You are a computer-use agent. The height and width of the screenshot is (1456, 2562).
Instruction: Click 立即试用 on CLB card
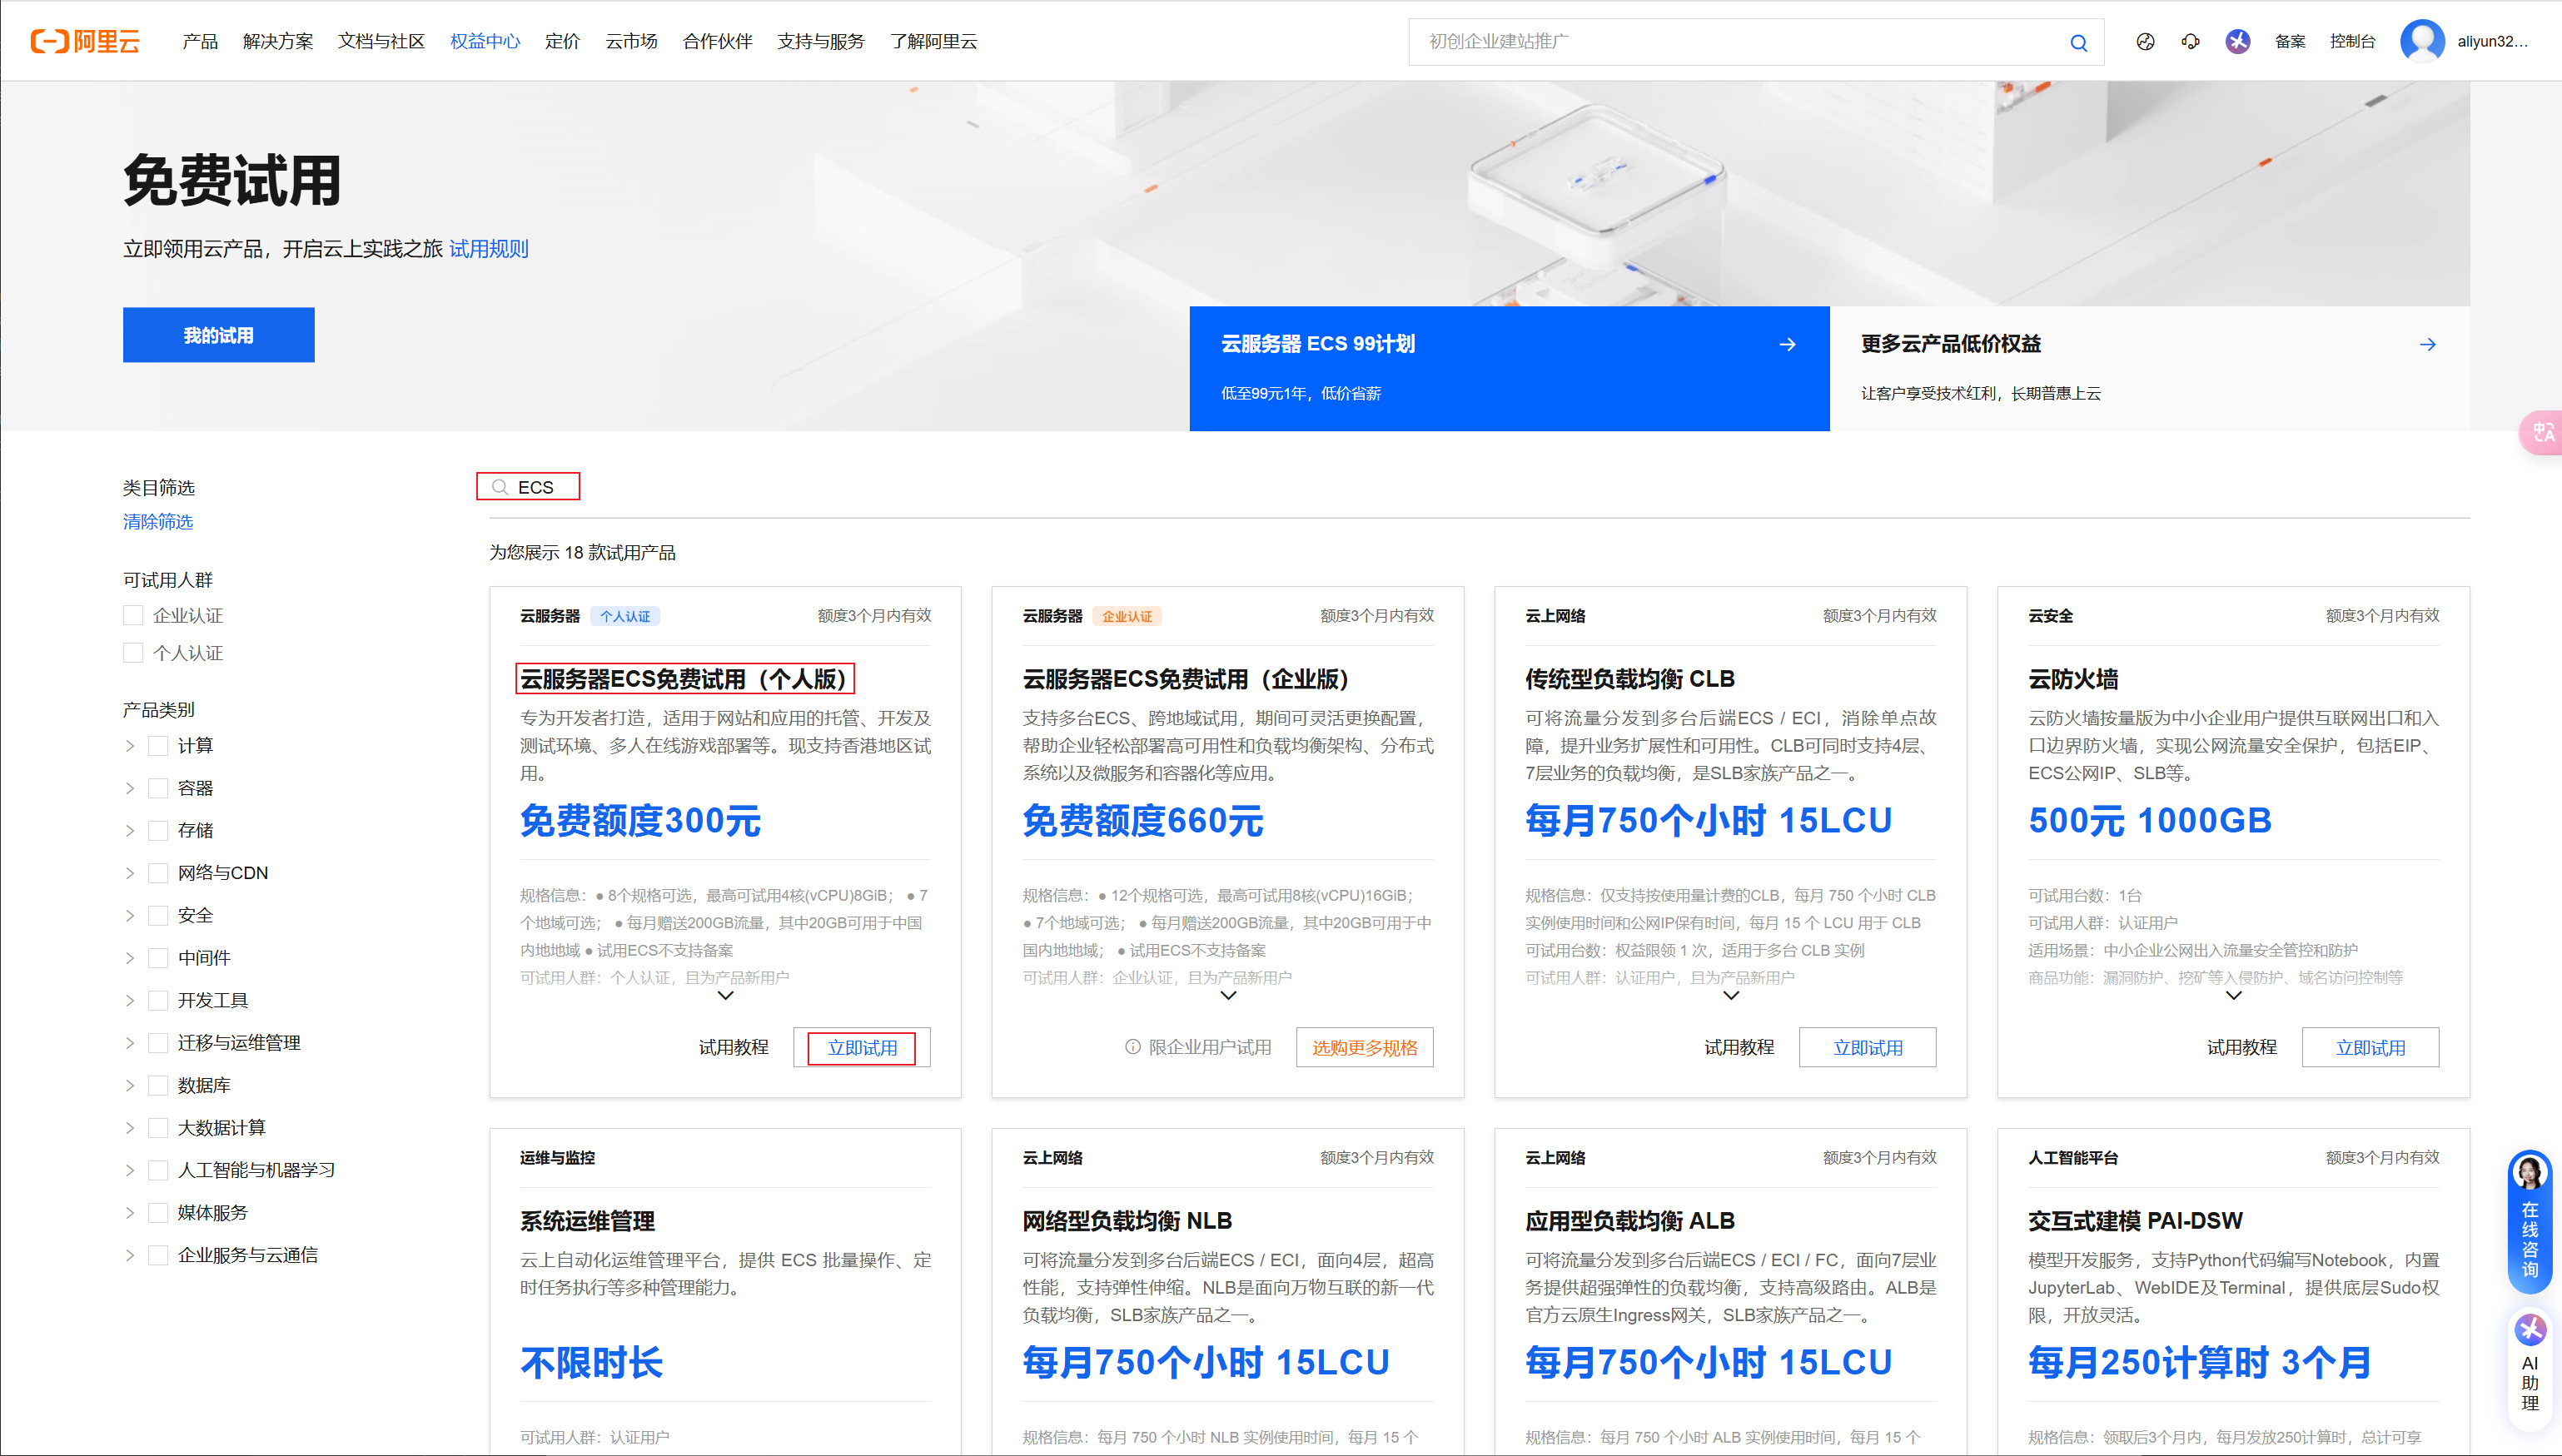pyautogui.click(x=1867, y=1047)
